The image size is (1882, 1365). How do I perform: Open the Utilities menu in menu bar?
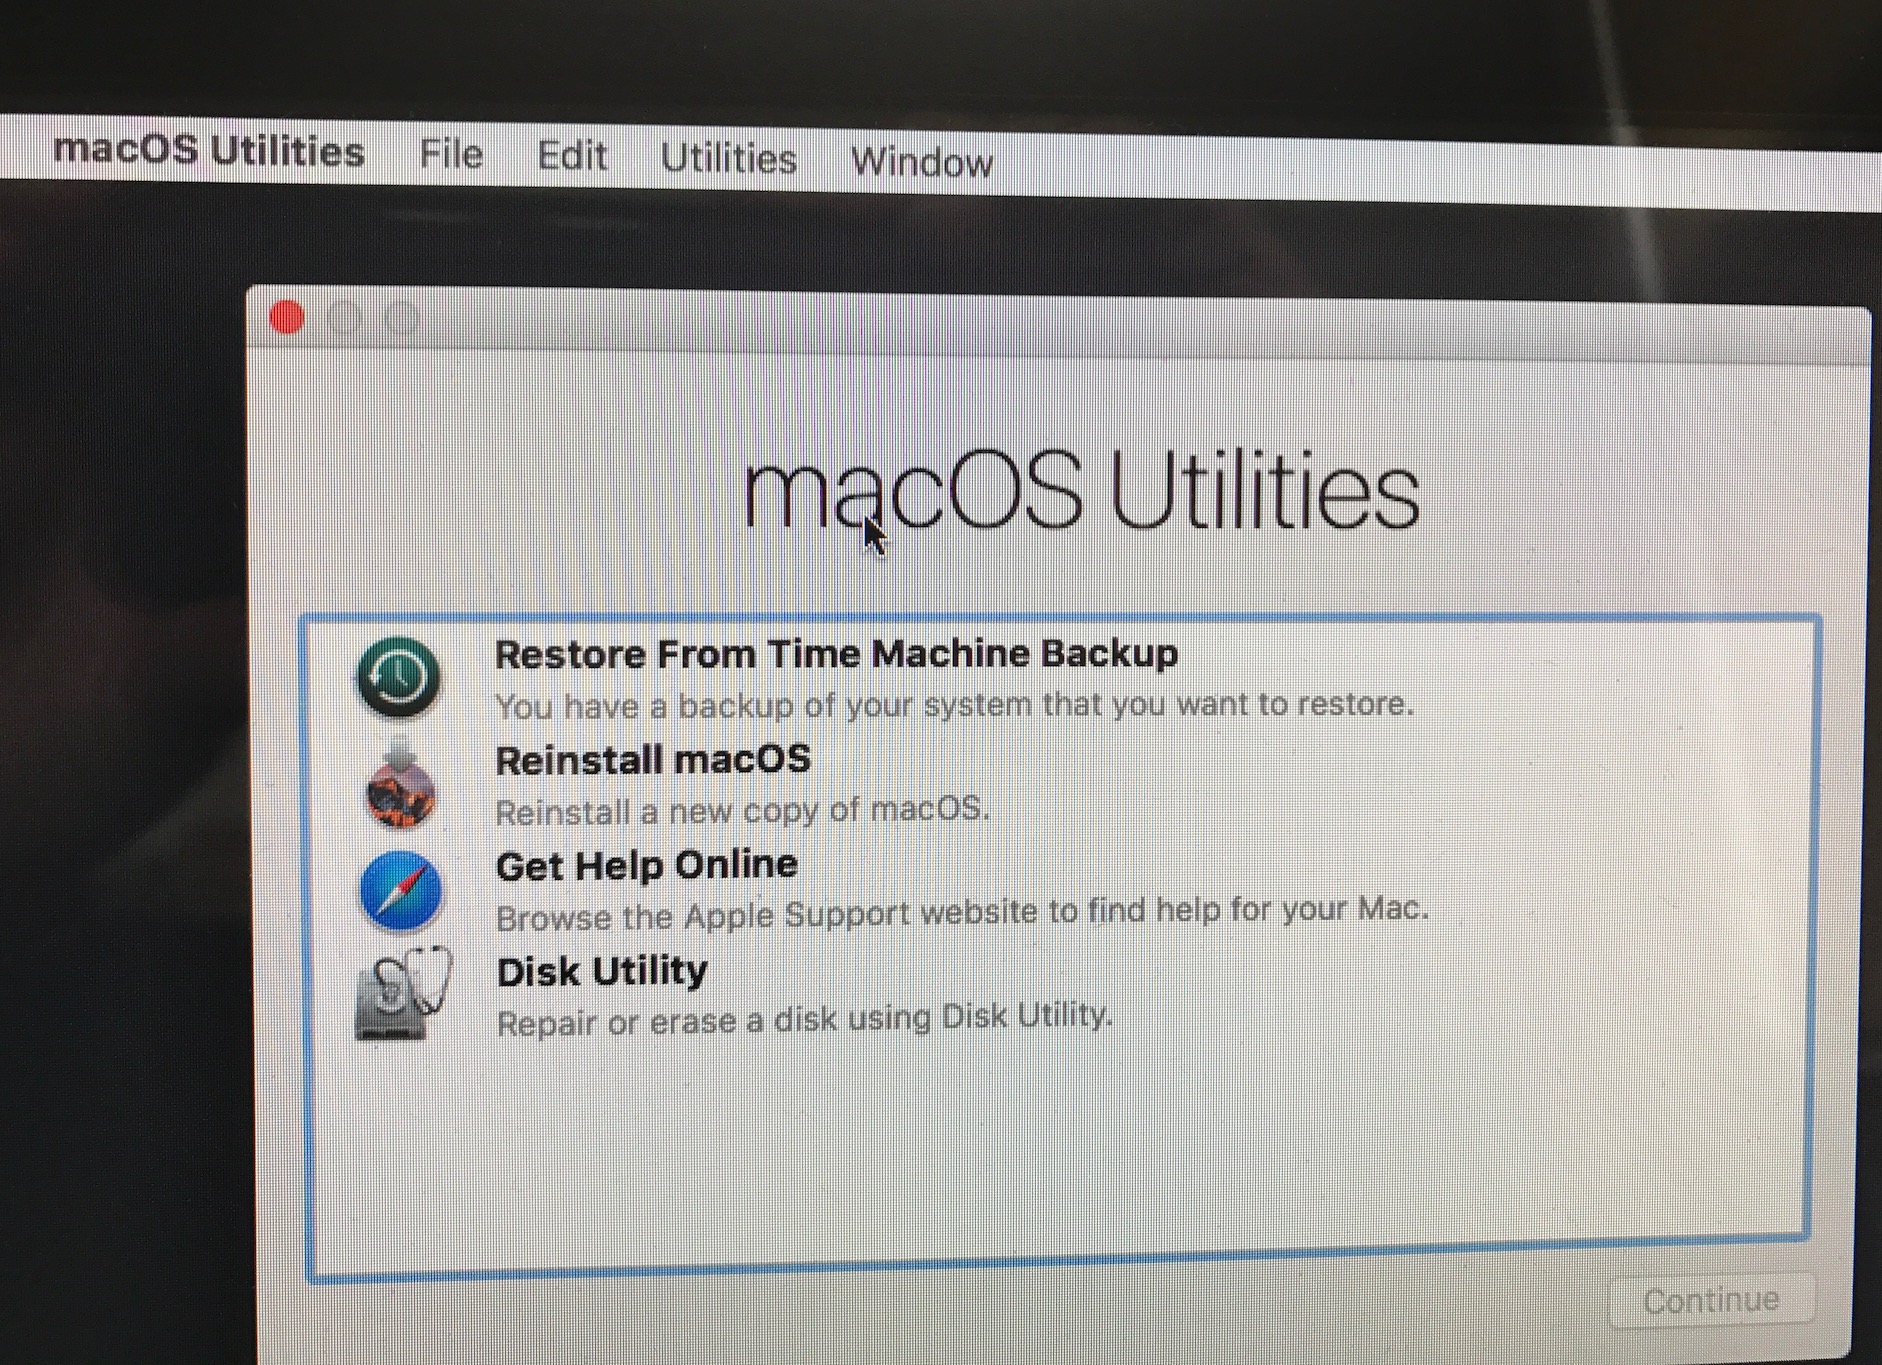pyautogui.click(x=729, y=158)
